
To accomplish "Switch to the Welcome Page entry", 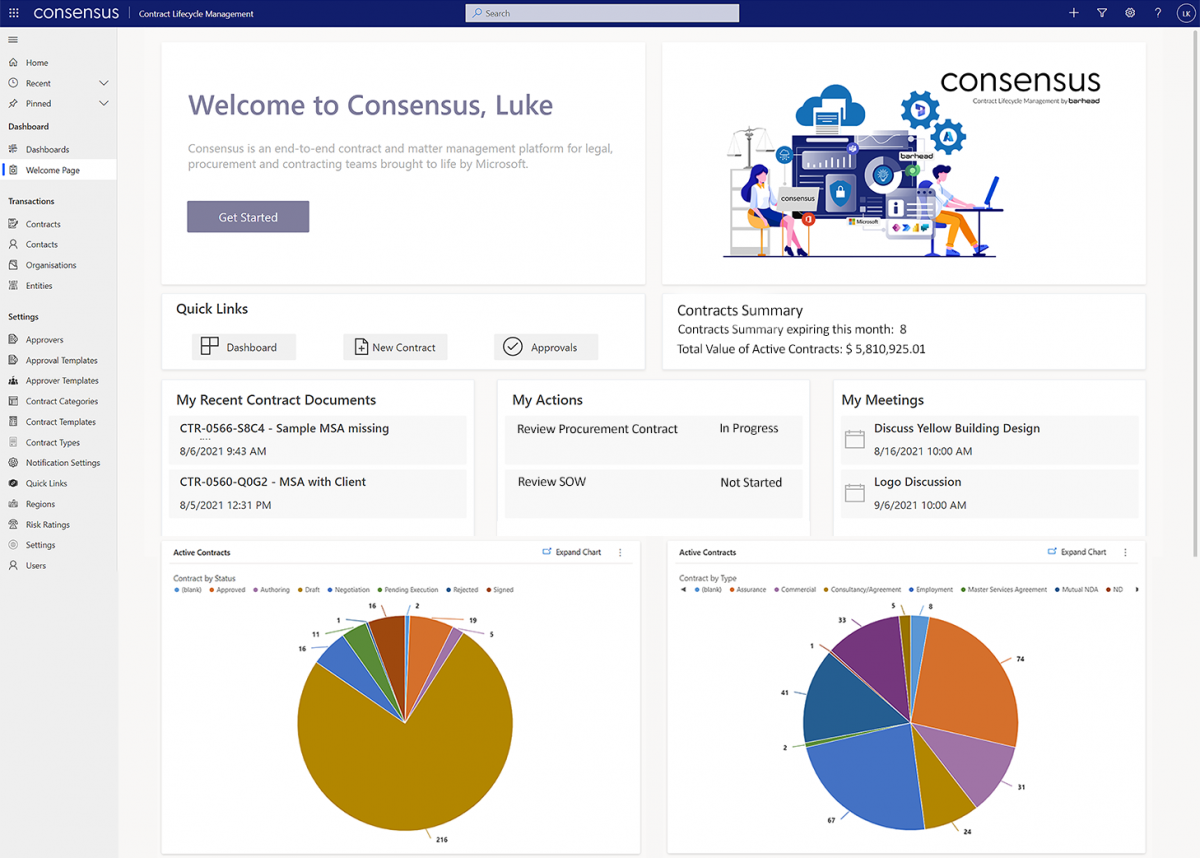I will coord(53,169).
